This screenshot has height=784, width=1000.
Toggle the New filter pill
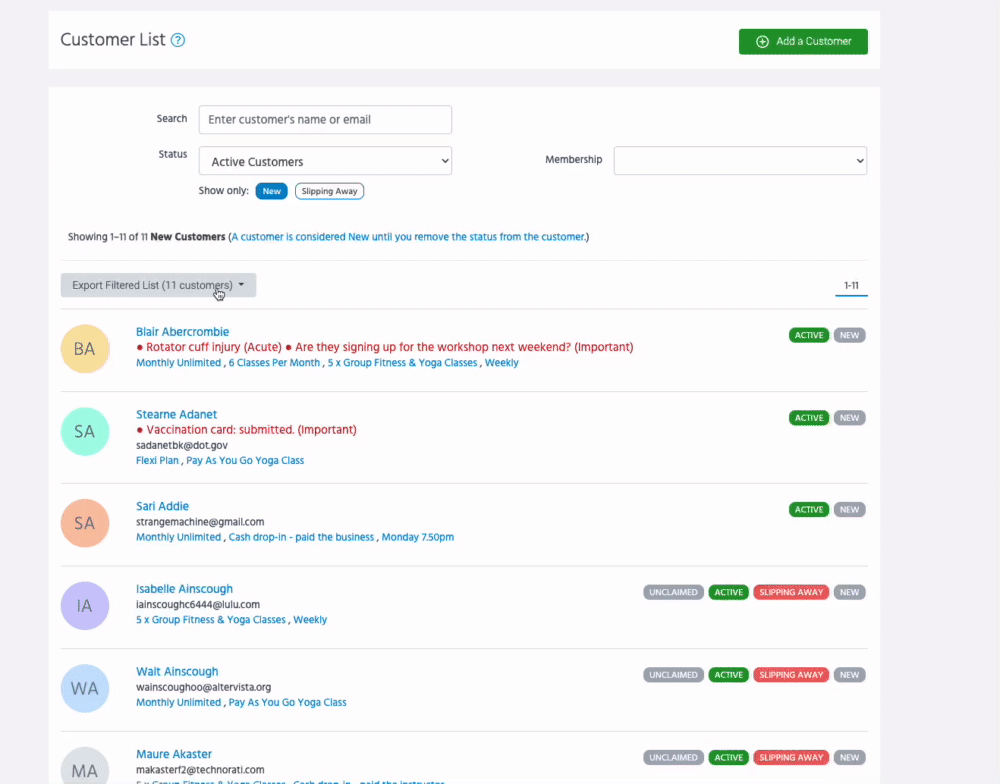click(271, 191)
